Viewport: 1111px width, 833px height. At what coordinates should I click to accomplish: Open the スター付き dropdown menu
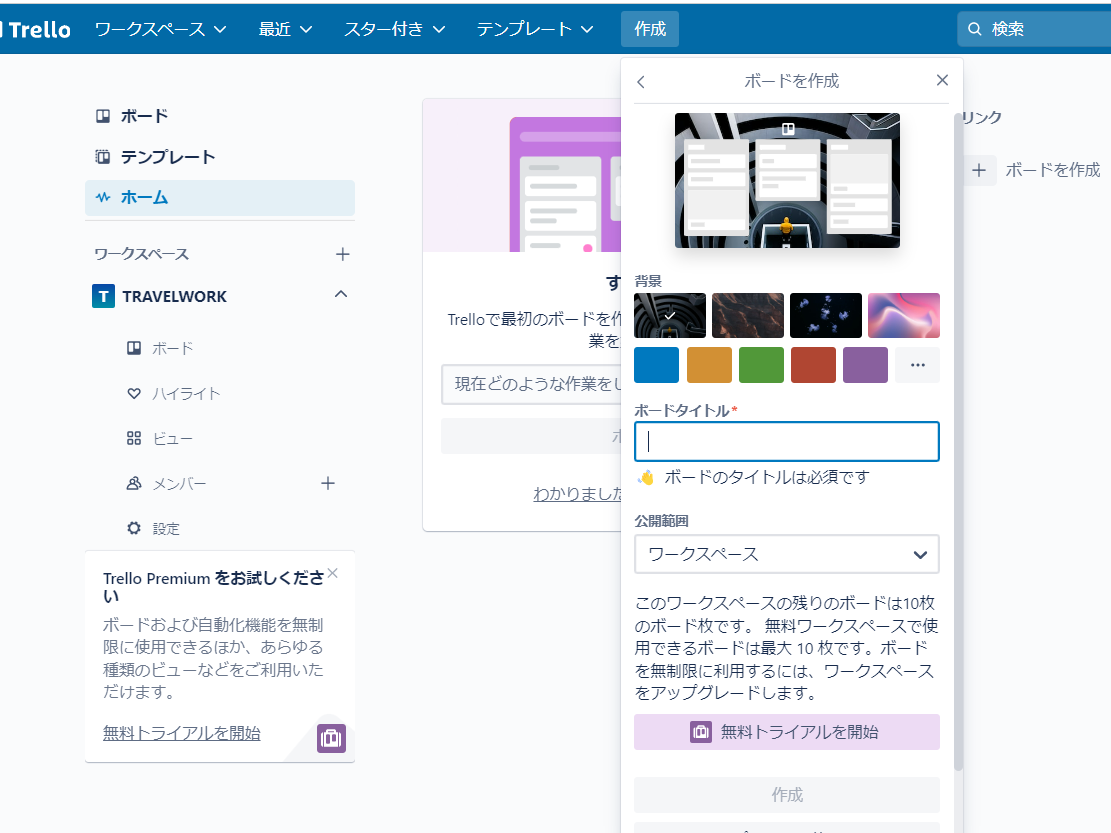point(394,29)
